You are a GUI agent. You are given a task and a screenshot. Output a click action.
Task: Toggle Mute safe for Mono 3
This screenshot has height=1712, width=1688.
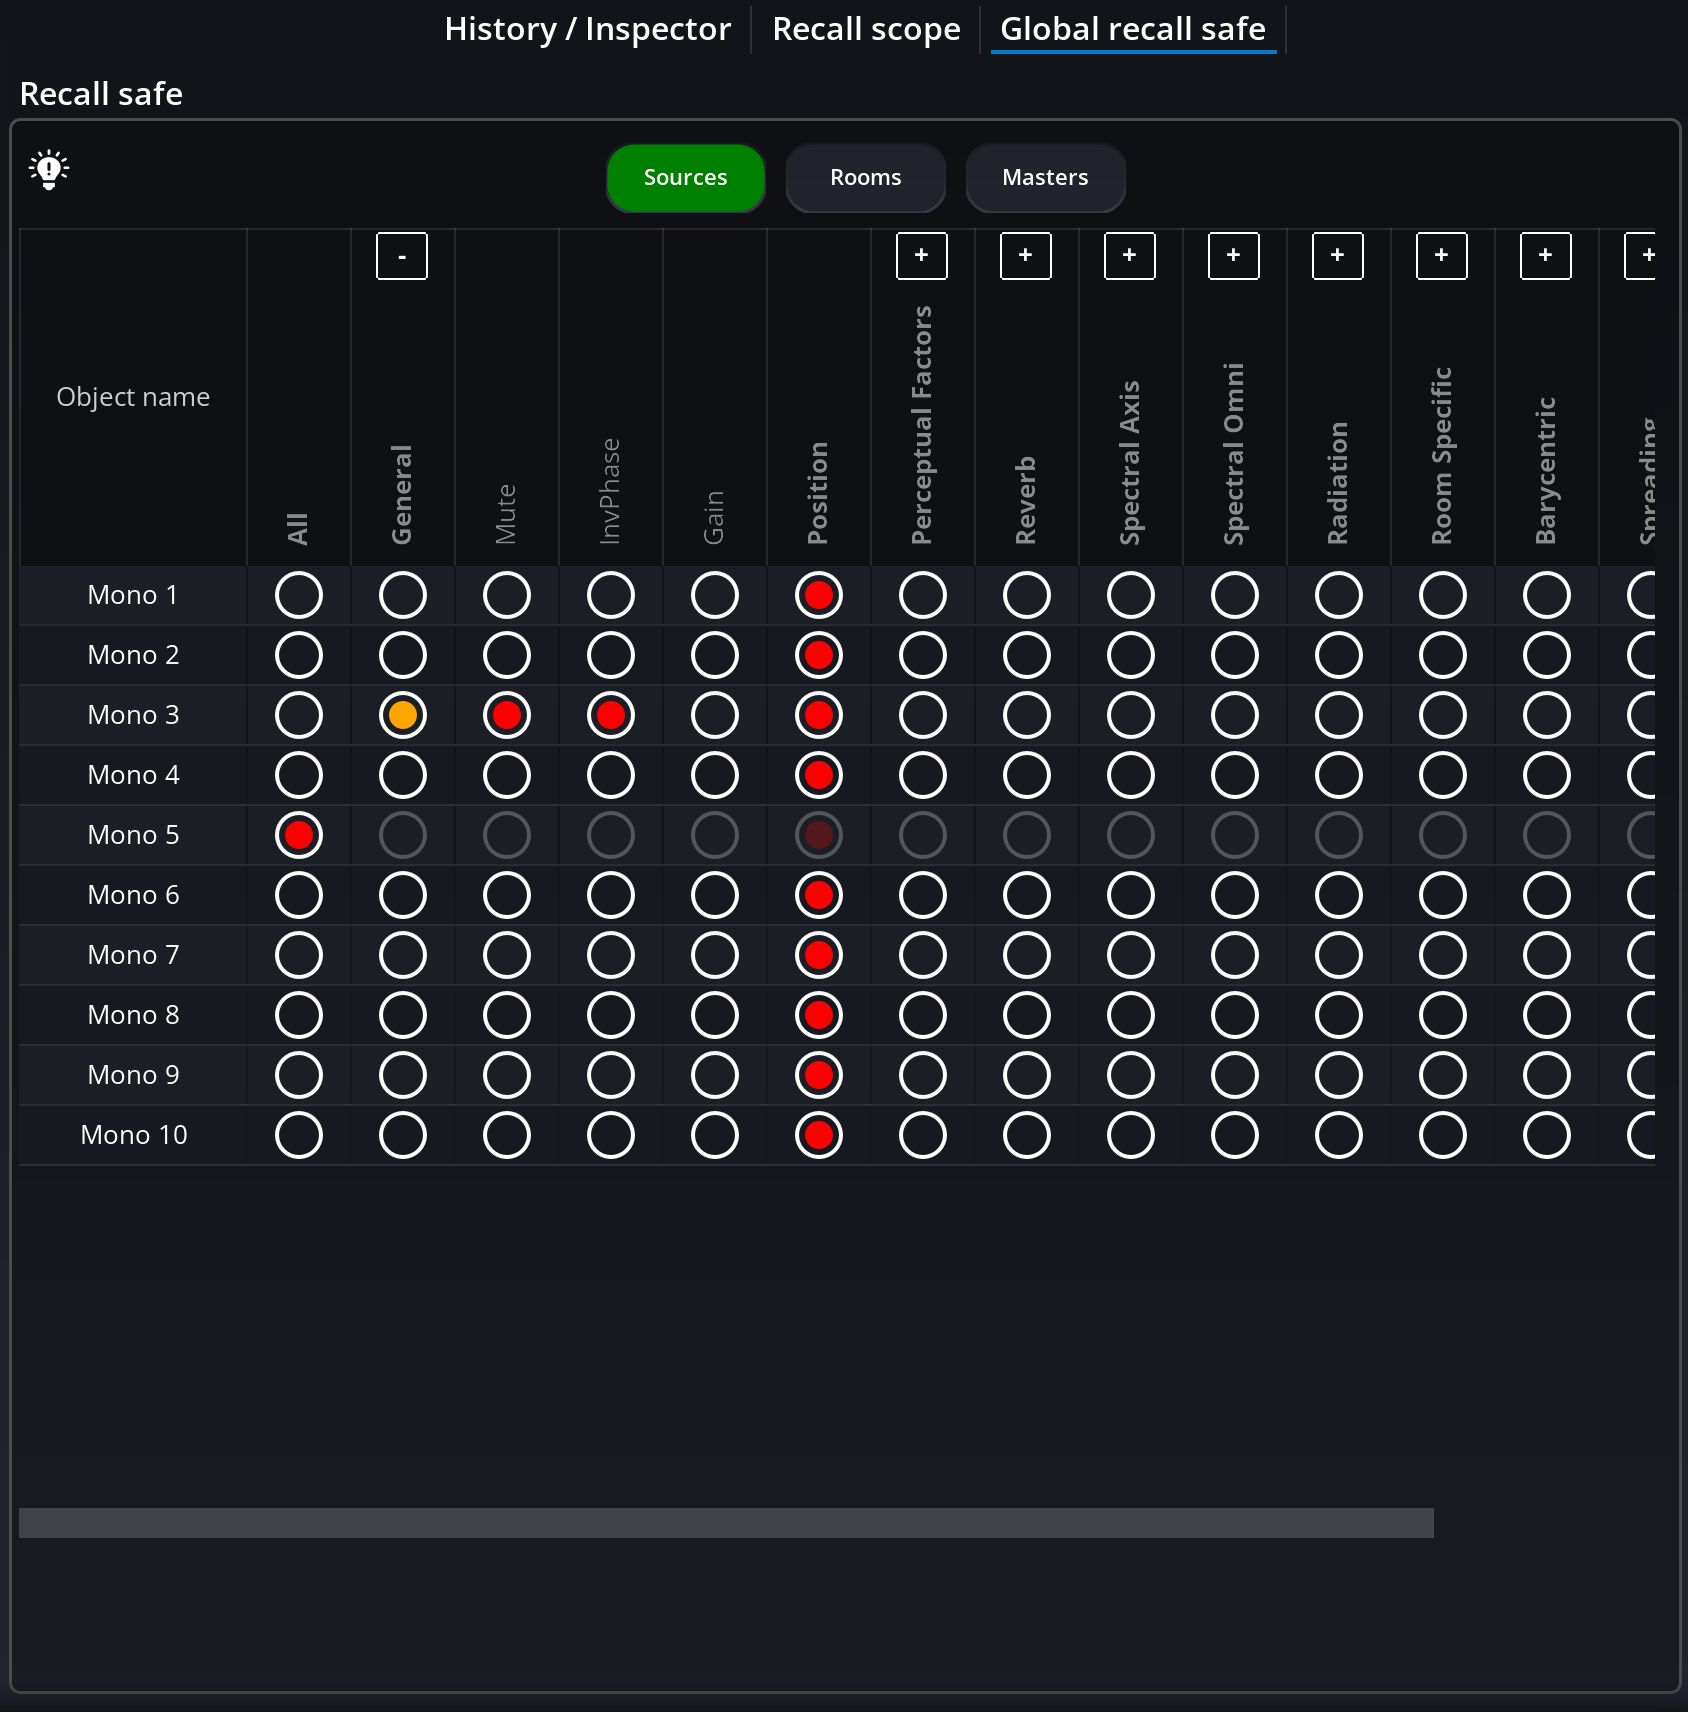coord(507,716)
